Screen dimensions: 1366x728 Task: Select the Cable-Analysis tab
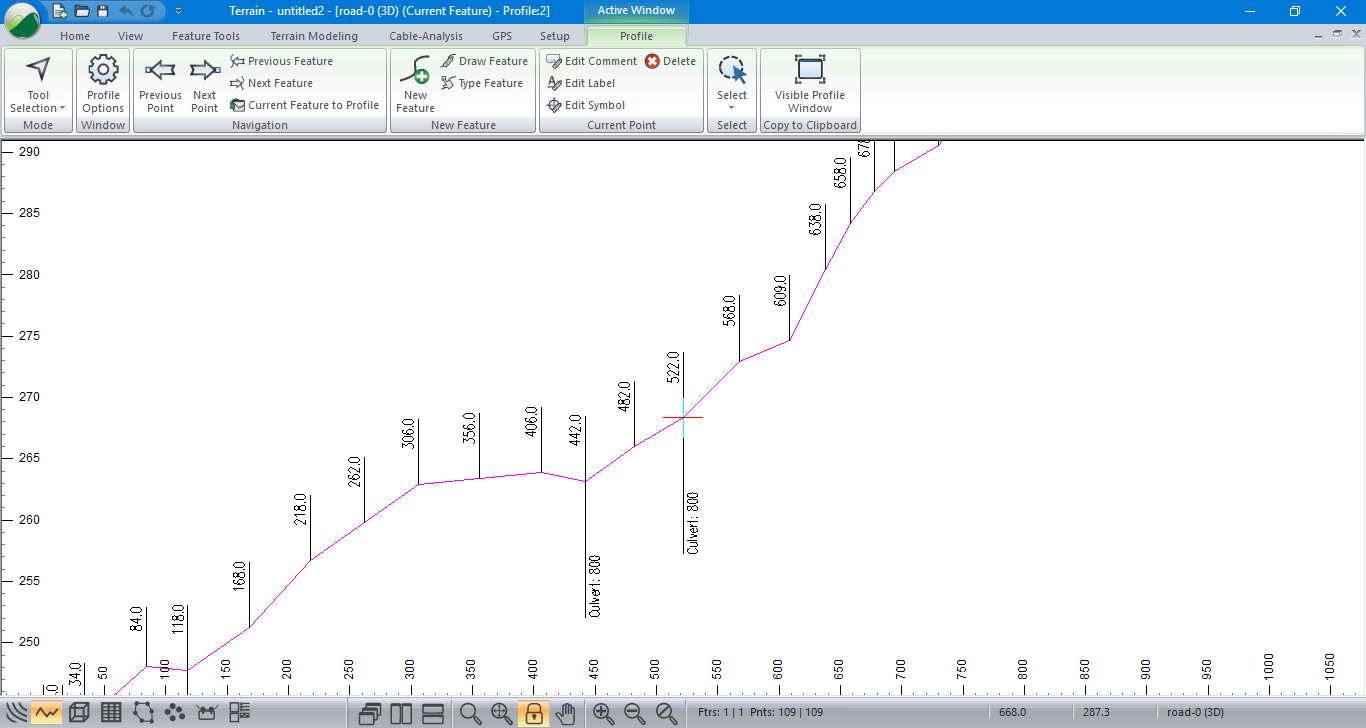pos(426,36)
